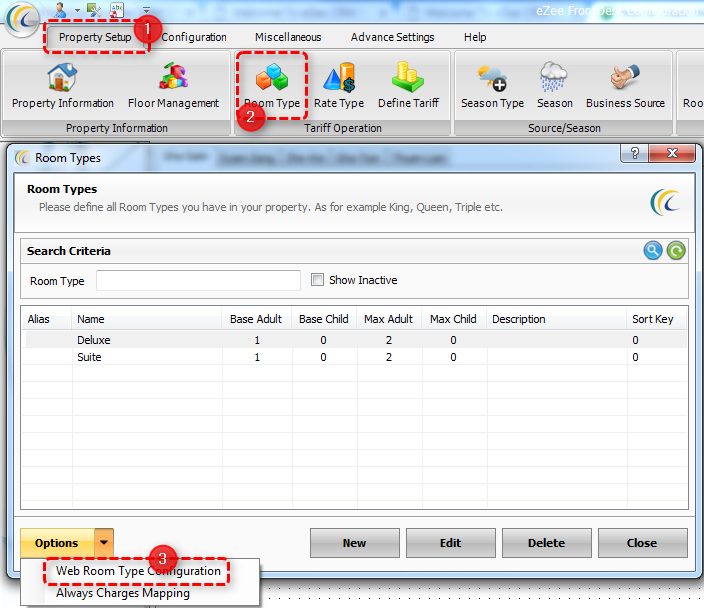Open quick access toolbar customize arrow
This screenshot has width=704, height=608.
(146, 9)
